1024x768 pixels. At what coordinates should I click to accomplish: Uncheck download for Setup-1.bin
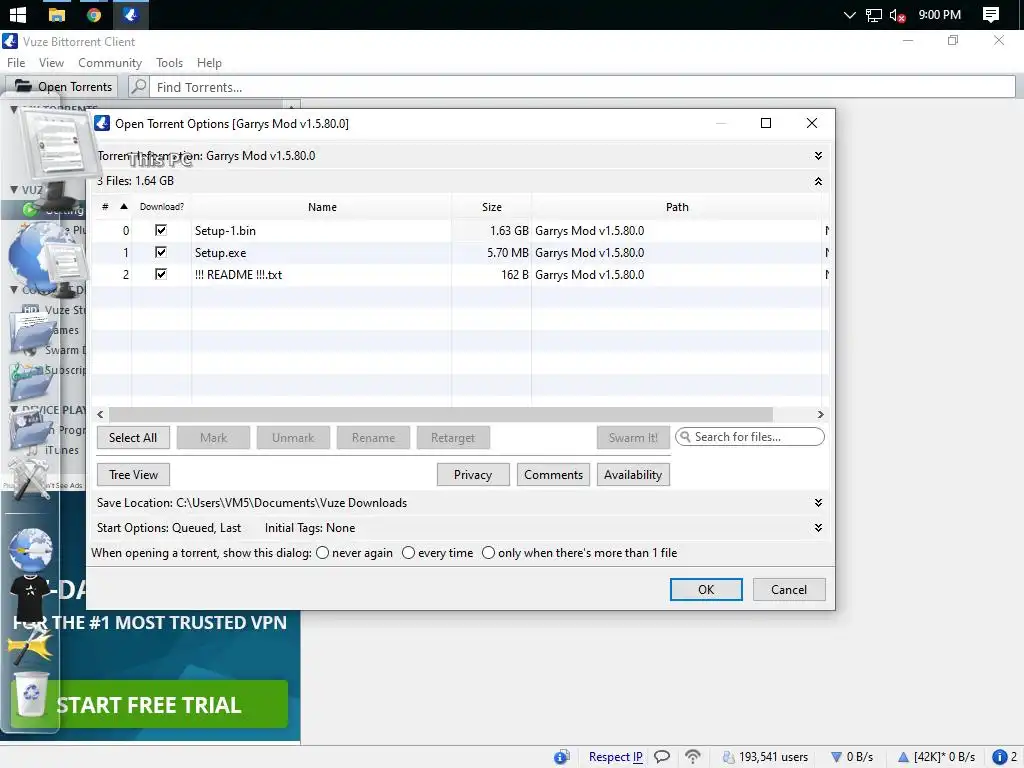[161, 230]
